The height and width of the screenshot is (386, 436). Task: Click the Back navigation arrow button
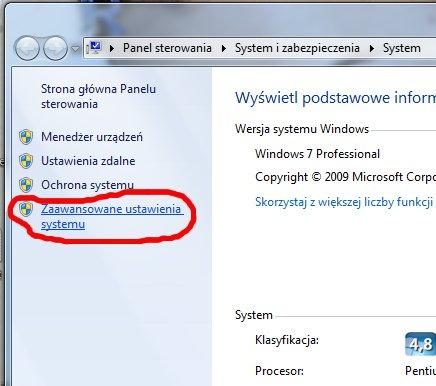pos(27,48)
